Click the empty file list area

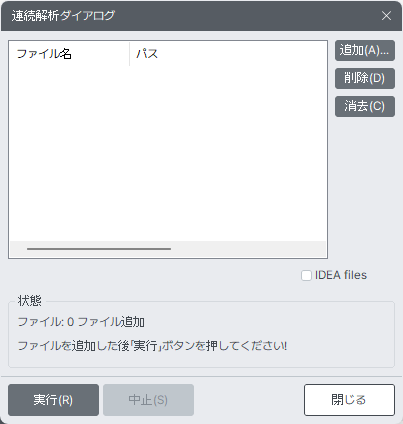point(168,153)
